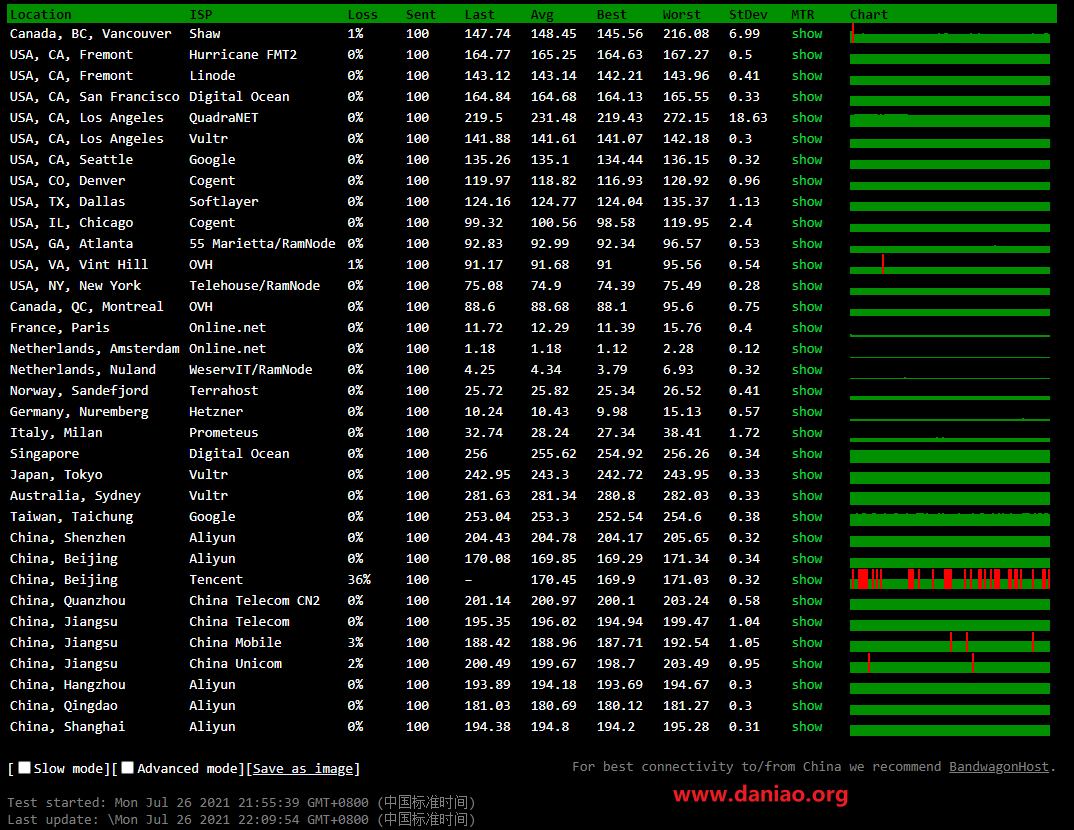
Task: Show MTR for Qingdao Aliyun row
Action: click(x=807, y=705)
